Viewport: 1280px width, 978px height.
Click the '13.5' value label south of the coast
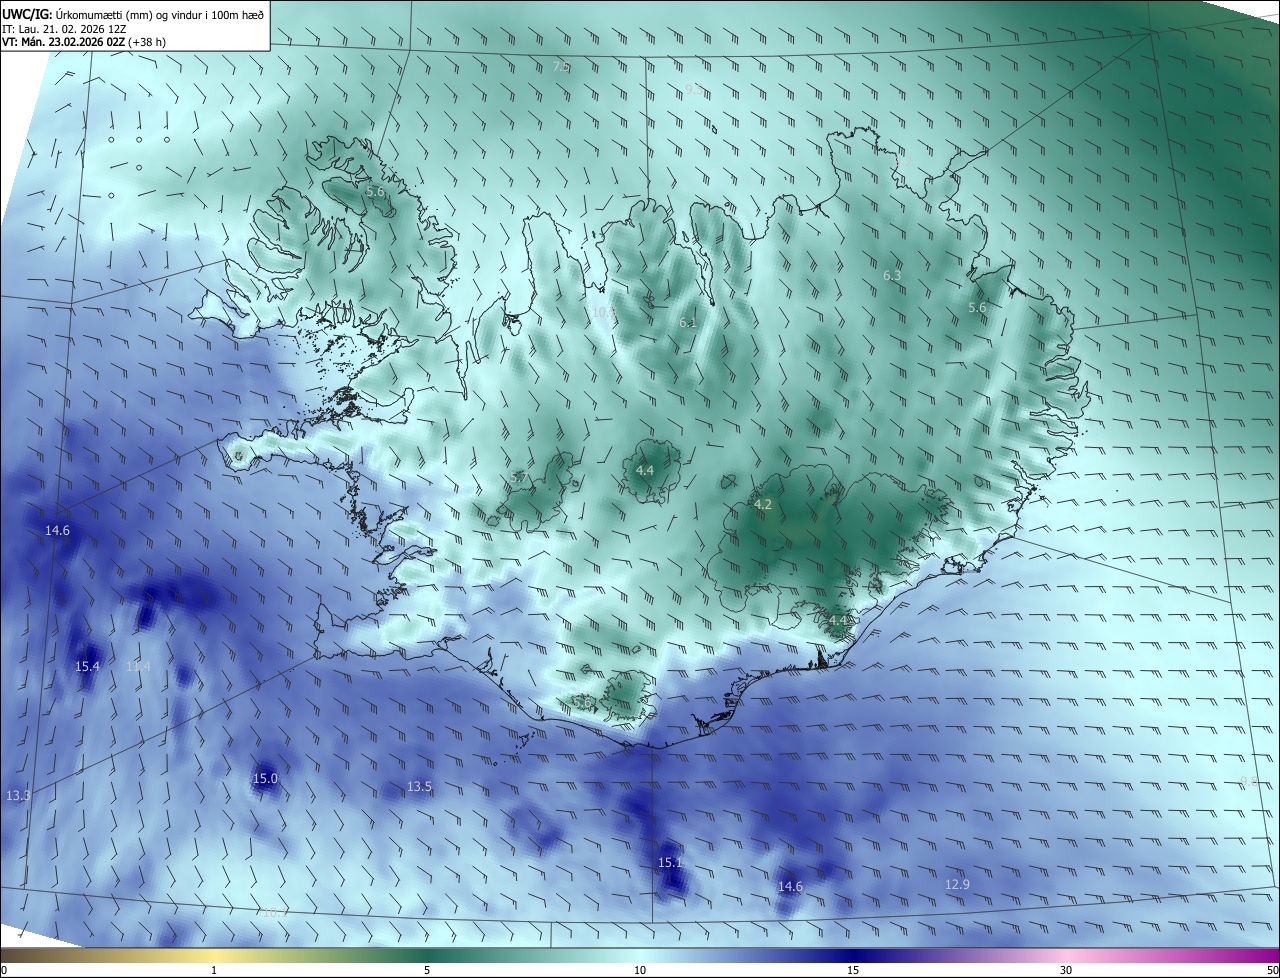[x=419, y=786]
